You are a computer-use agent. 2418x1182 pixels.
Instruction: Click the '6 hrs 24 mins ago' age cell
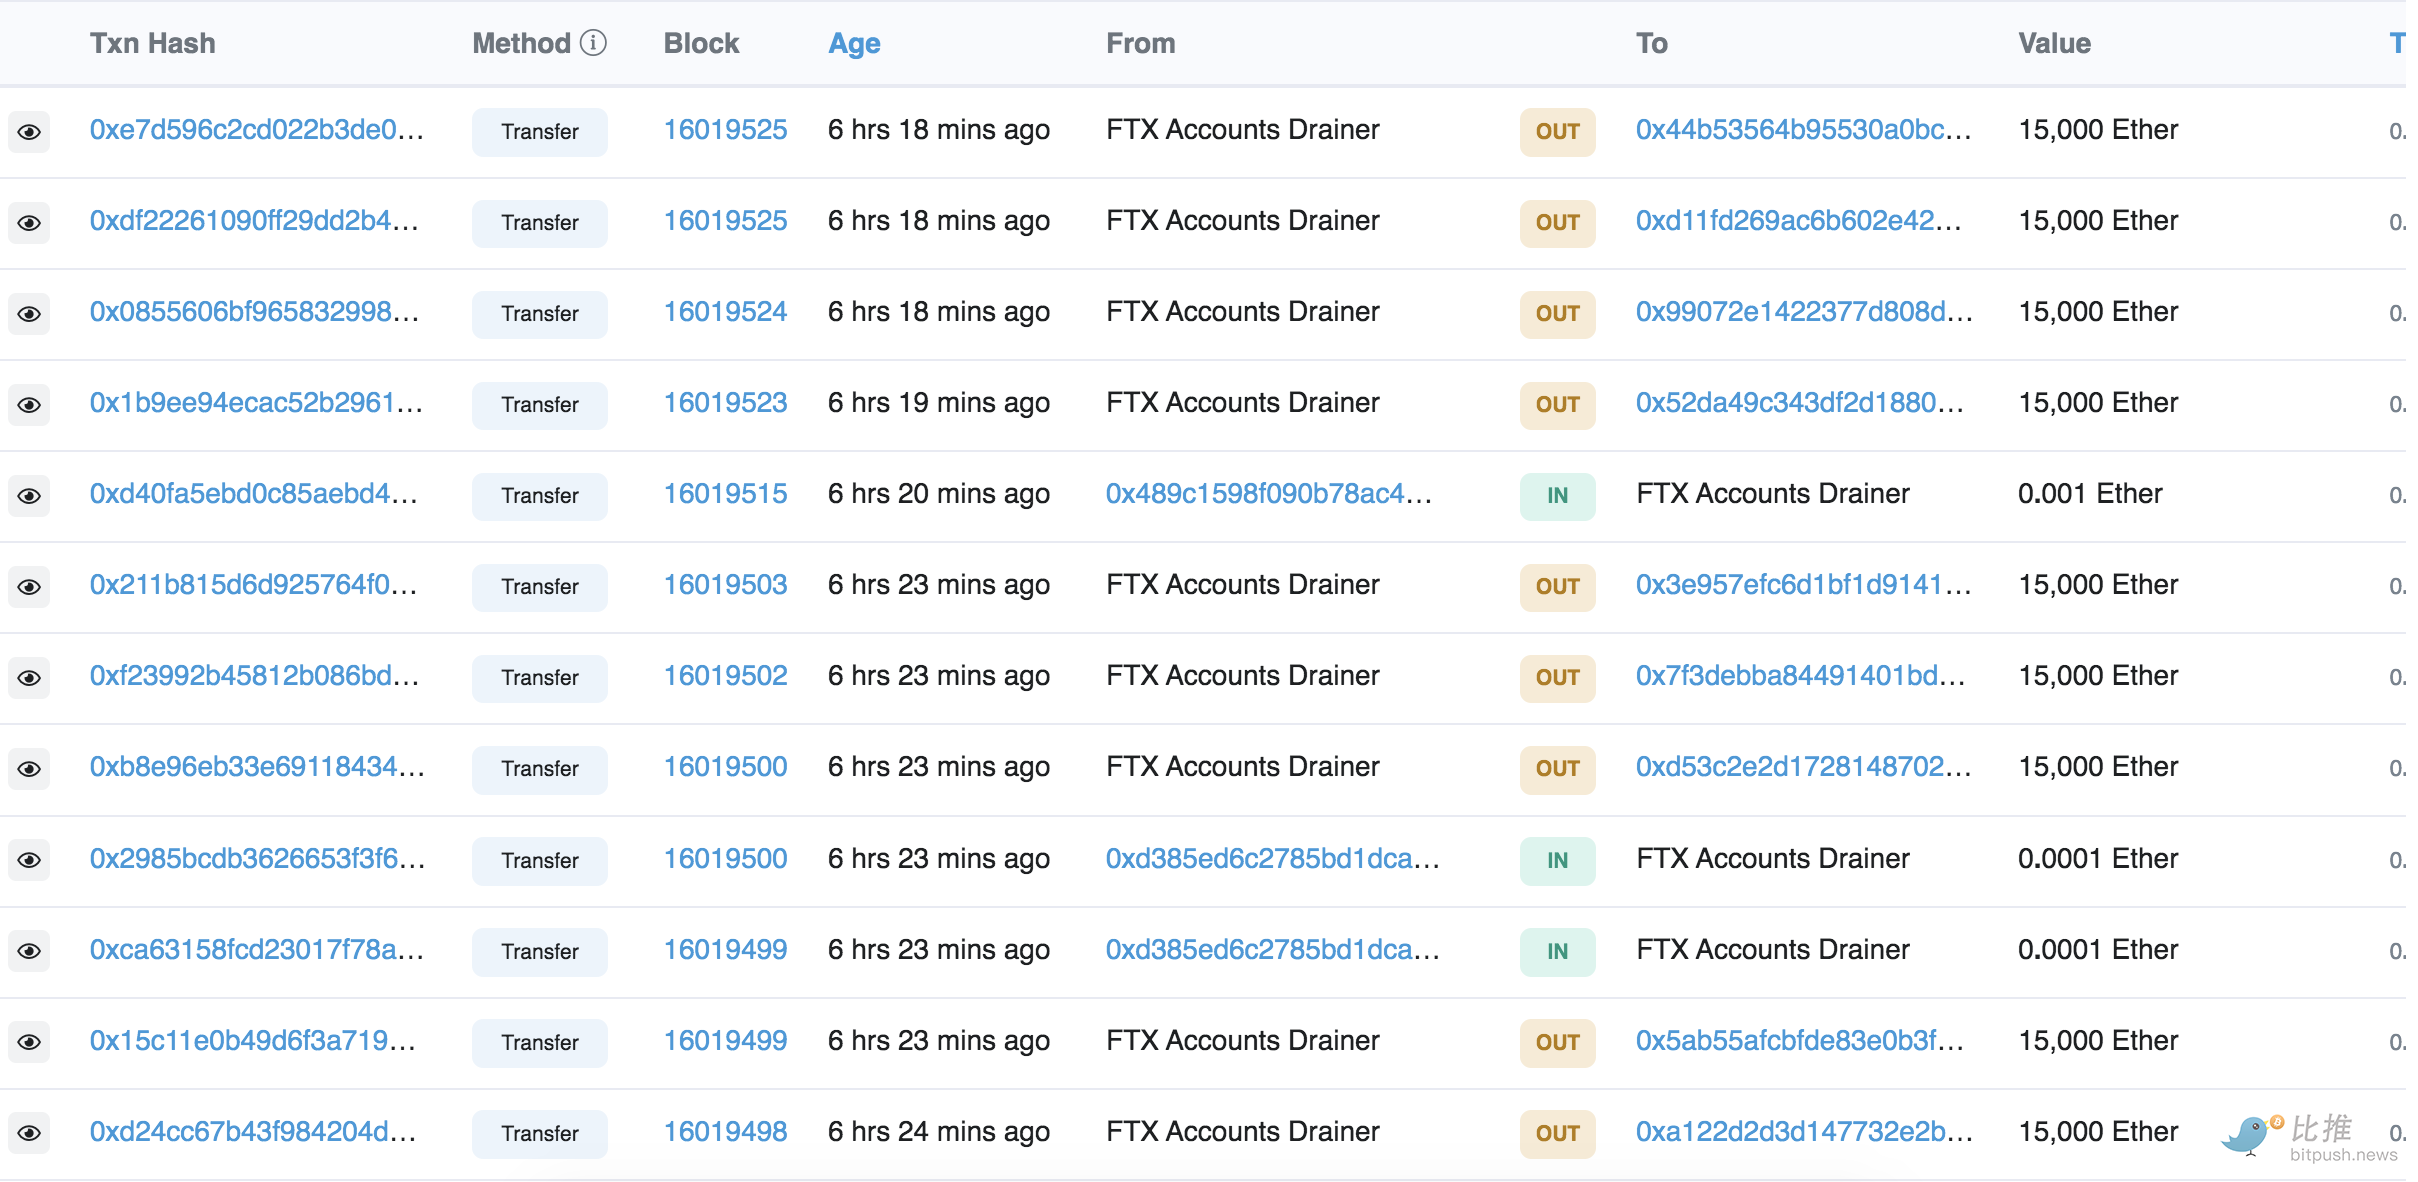[x=939, y=1132]
